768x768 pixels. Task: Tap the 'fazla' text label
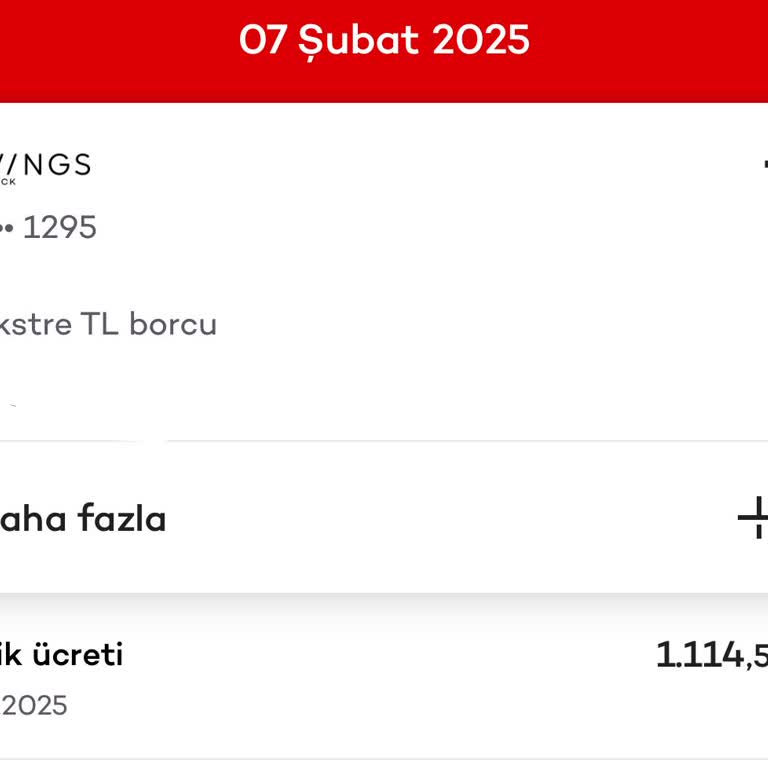coord(123,519)
